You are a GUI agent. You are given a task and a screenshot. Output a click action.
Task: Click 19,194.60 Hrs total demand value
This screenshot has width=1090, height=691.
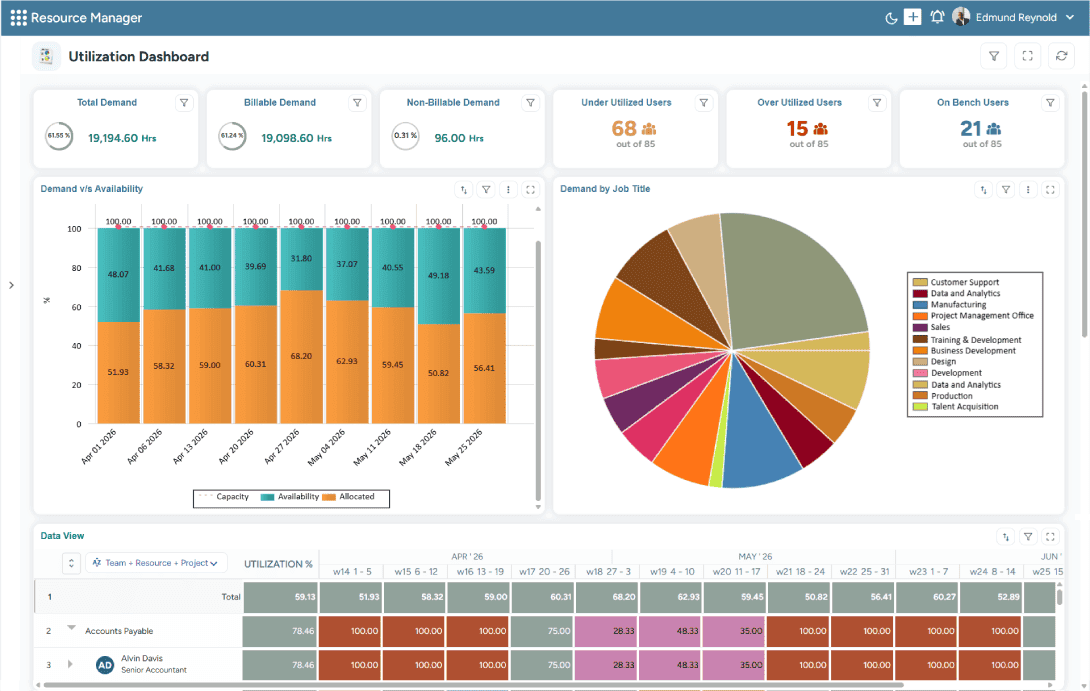[x=122, y=138]
